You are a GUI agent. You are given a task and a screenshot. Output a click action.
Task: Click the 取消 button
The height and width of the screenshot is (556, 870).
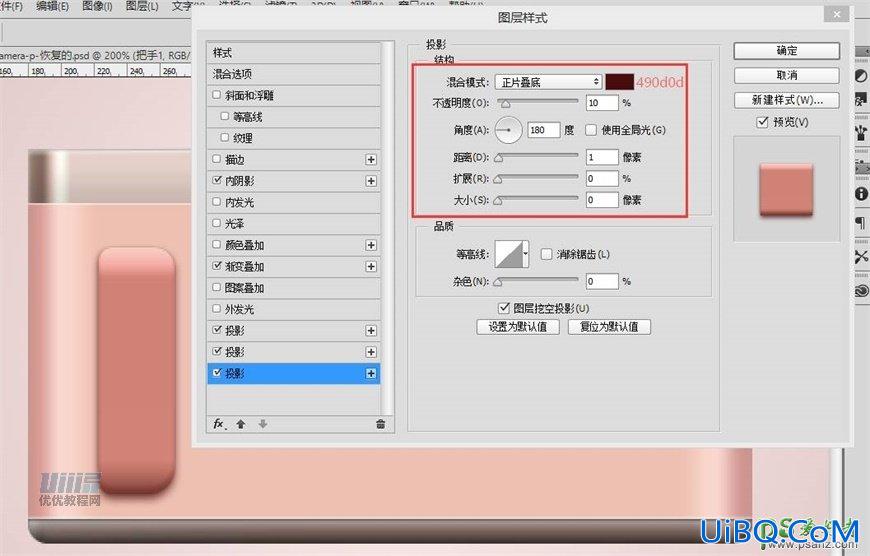pyautogui.click(x=787, y=75)
